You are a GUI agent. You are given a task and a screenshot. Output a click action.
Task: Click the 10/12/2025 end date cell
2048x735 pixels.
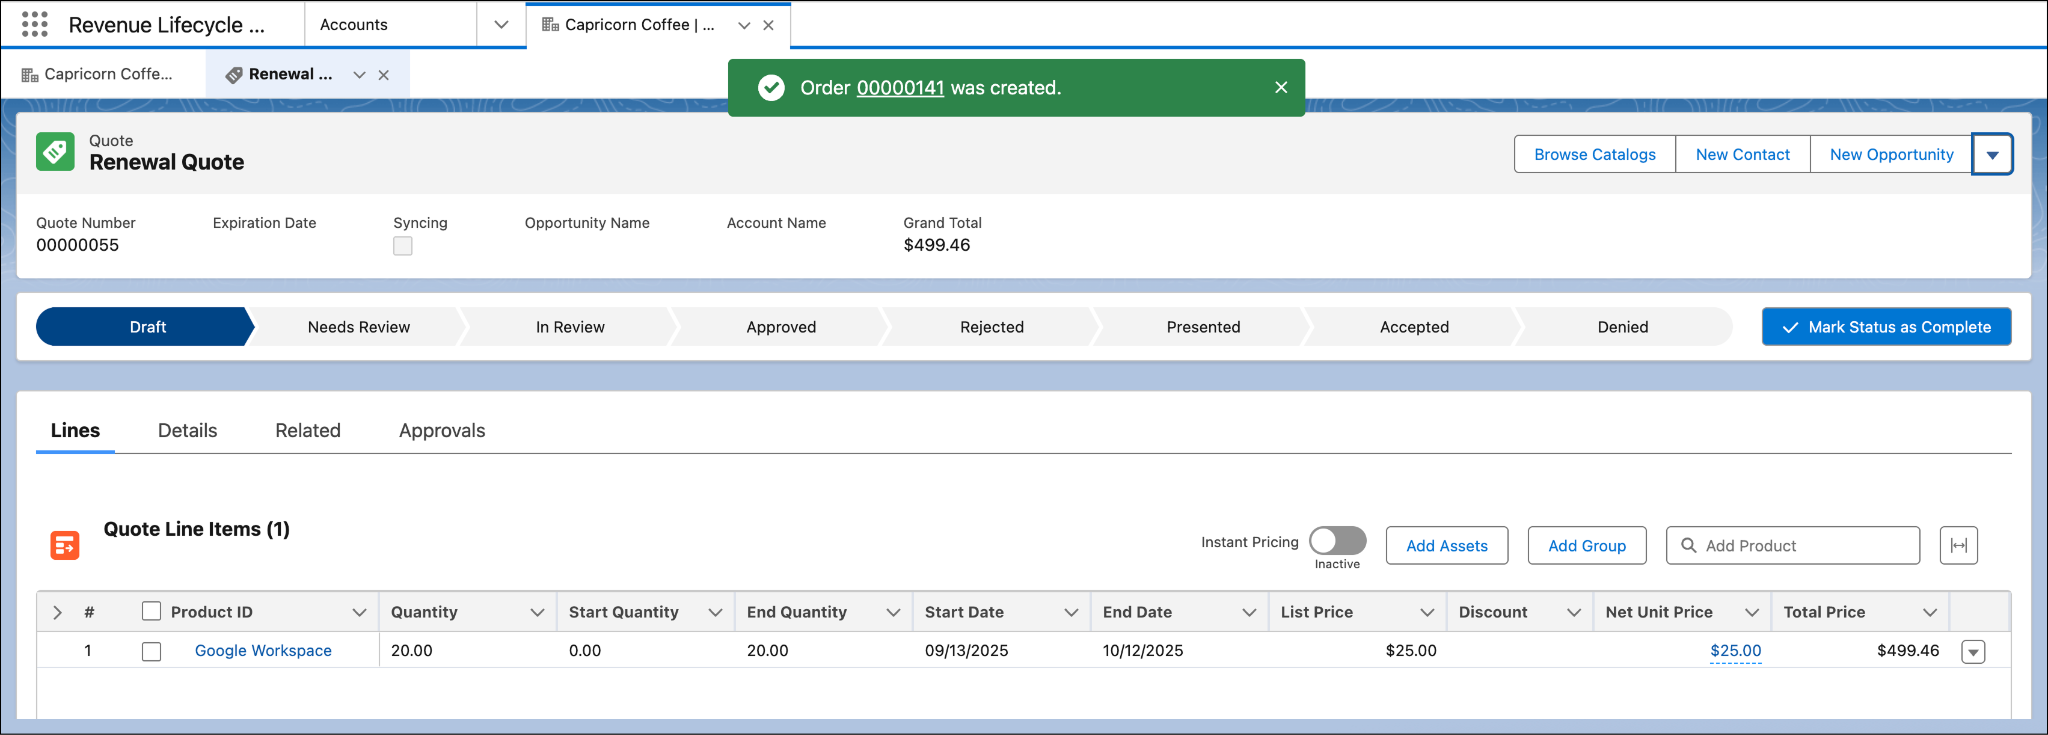pos(1179,651)
